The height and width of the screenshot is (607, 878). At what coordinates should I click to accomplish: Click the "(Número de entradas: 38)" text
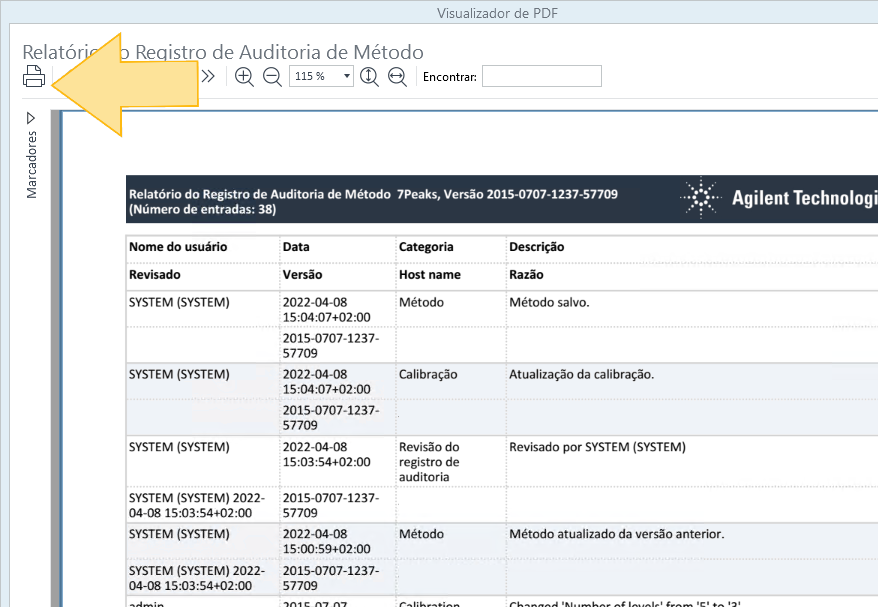point(202,209)
